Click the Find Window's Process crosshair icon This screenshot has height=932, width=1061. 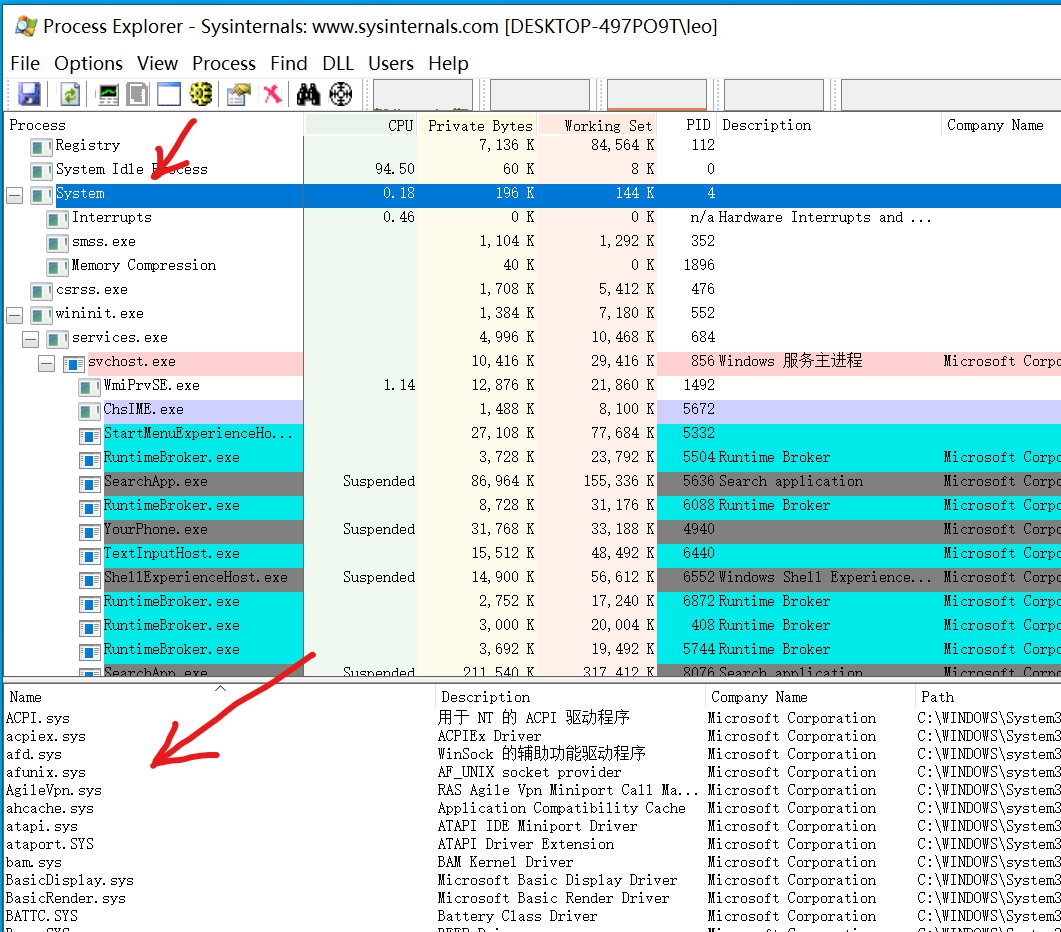click(x=340, y=94)
